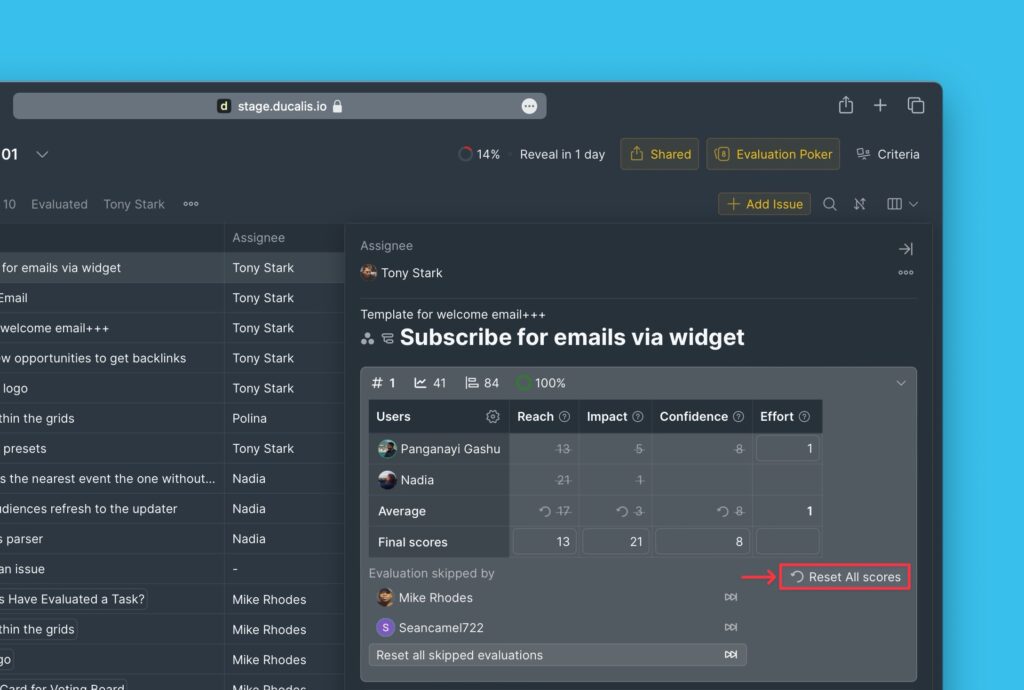Click the browser tabs overview icon
The height and width of the screenshot is (690, 1024).
point(915,106)
